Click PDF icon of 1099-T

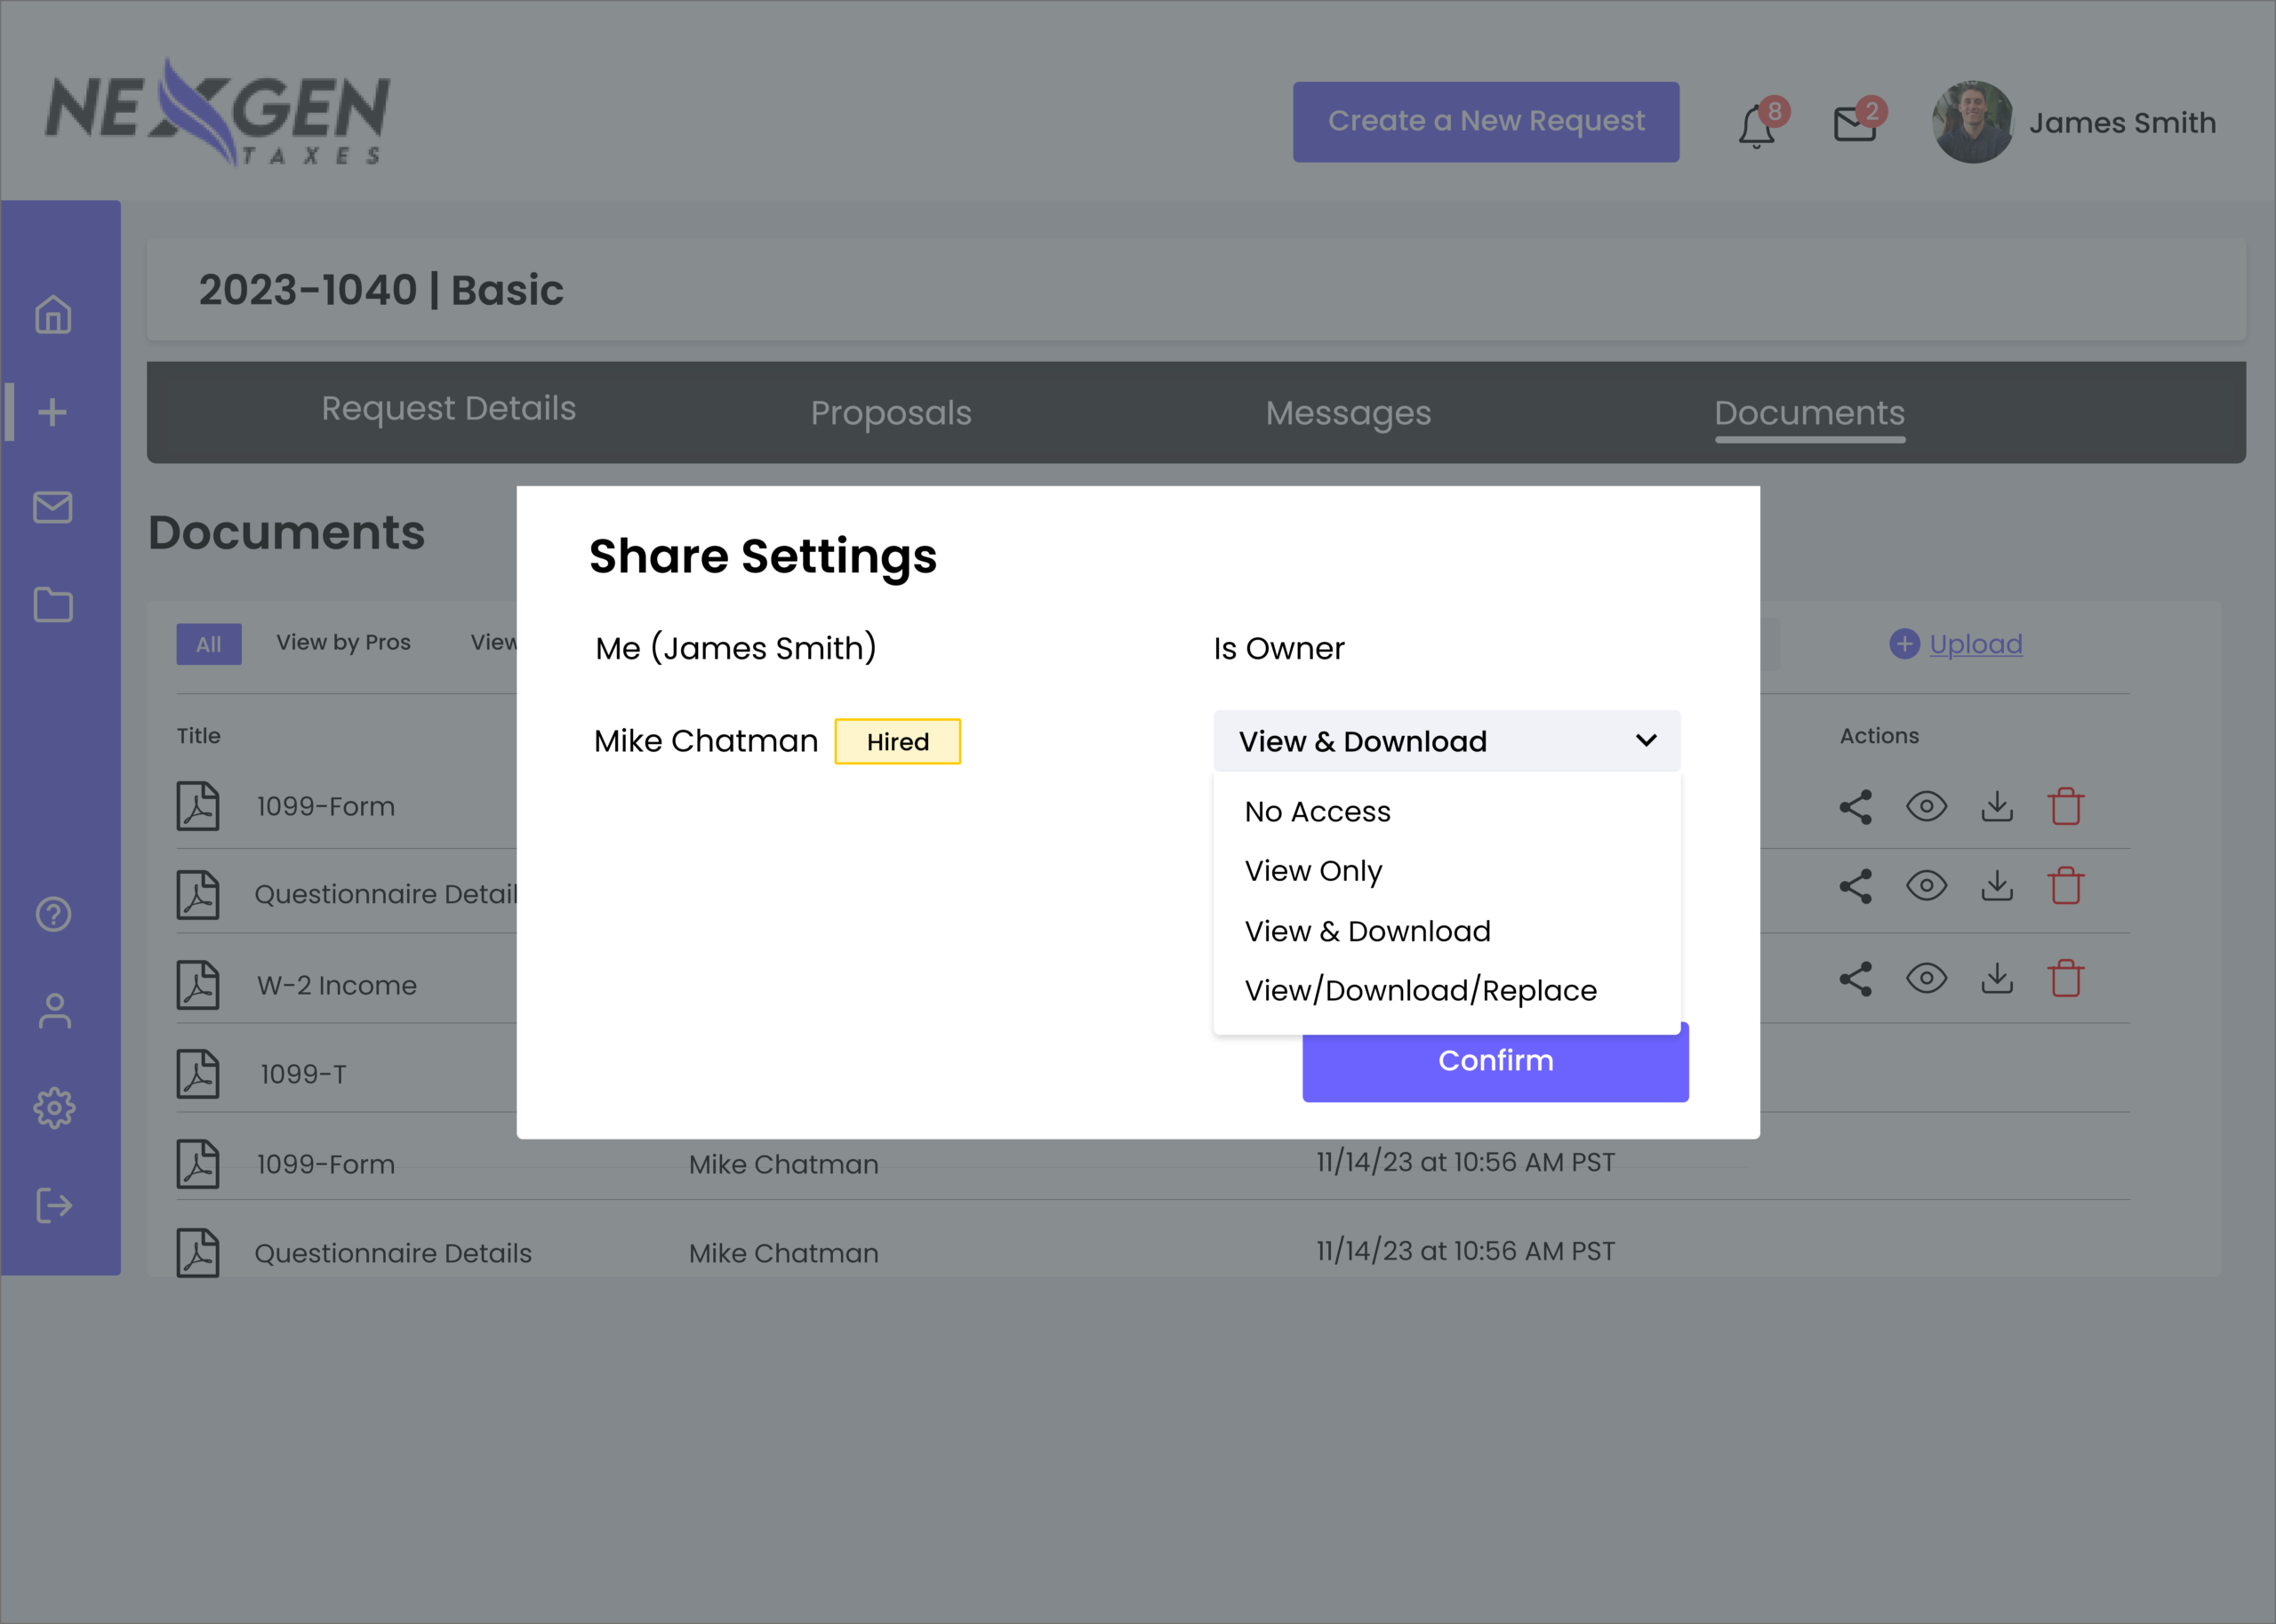(198, 1074)
